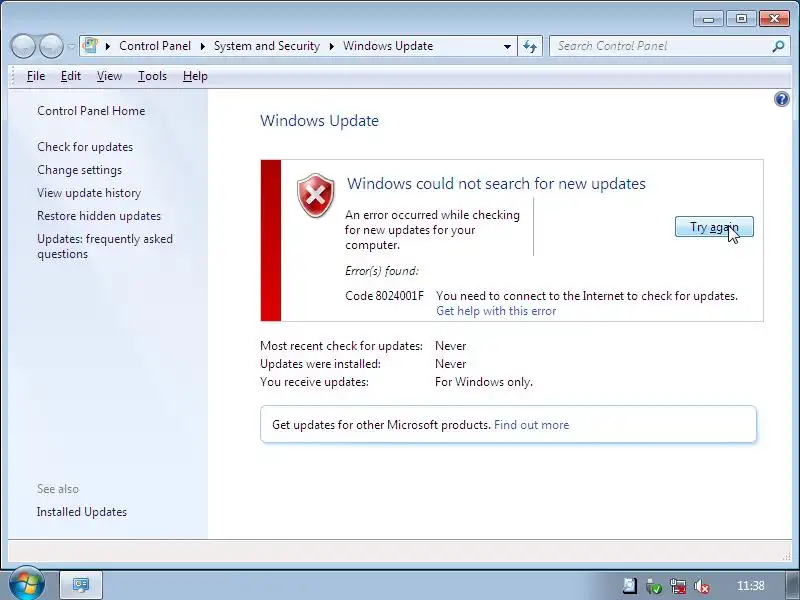
Task: Close the Windows Update window
Action: tap(774, 19)
